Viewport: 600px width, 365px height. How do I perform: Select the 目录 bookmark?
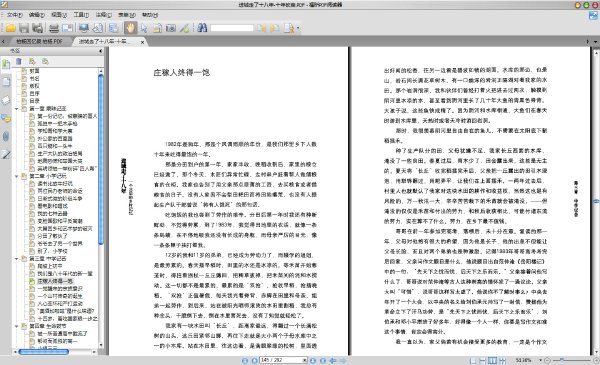coord(34,101)
